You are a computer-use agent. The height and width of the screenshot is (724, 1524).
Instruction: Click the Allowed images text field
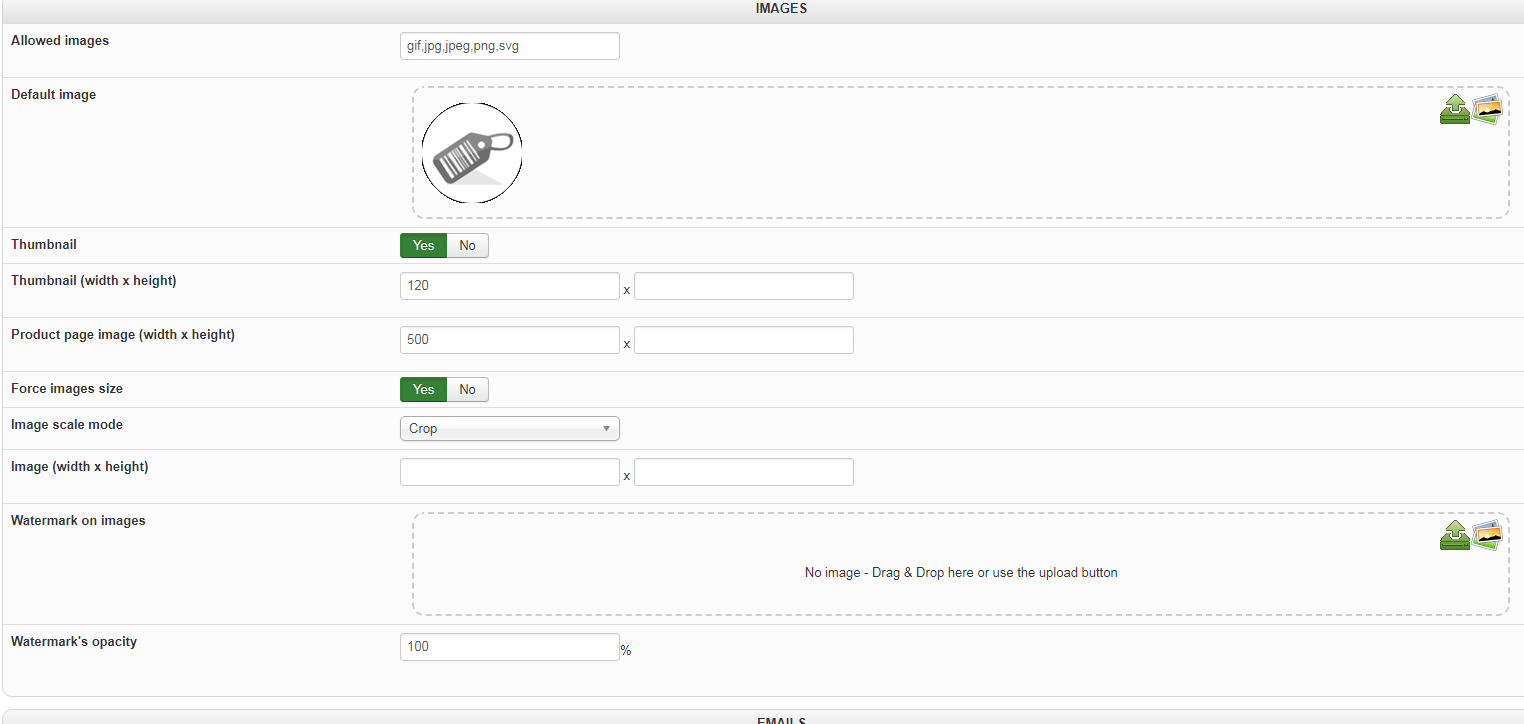(509, 46)
